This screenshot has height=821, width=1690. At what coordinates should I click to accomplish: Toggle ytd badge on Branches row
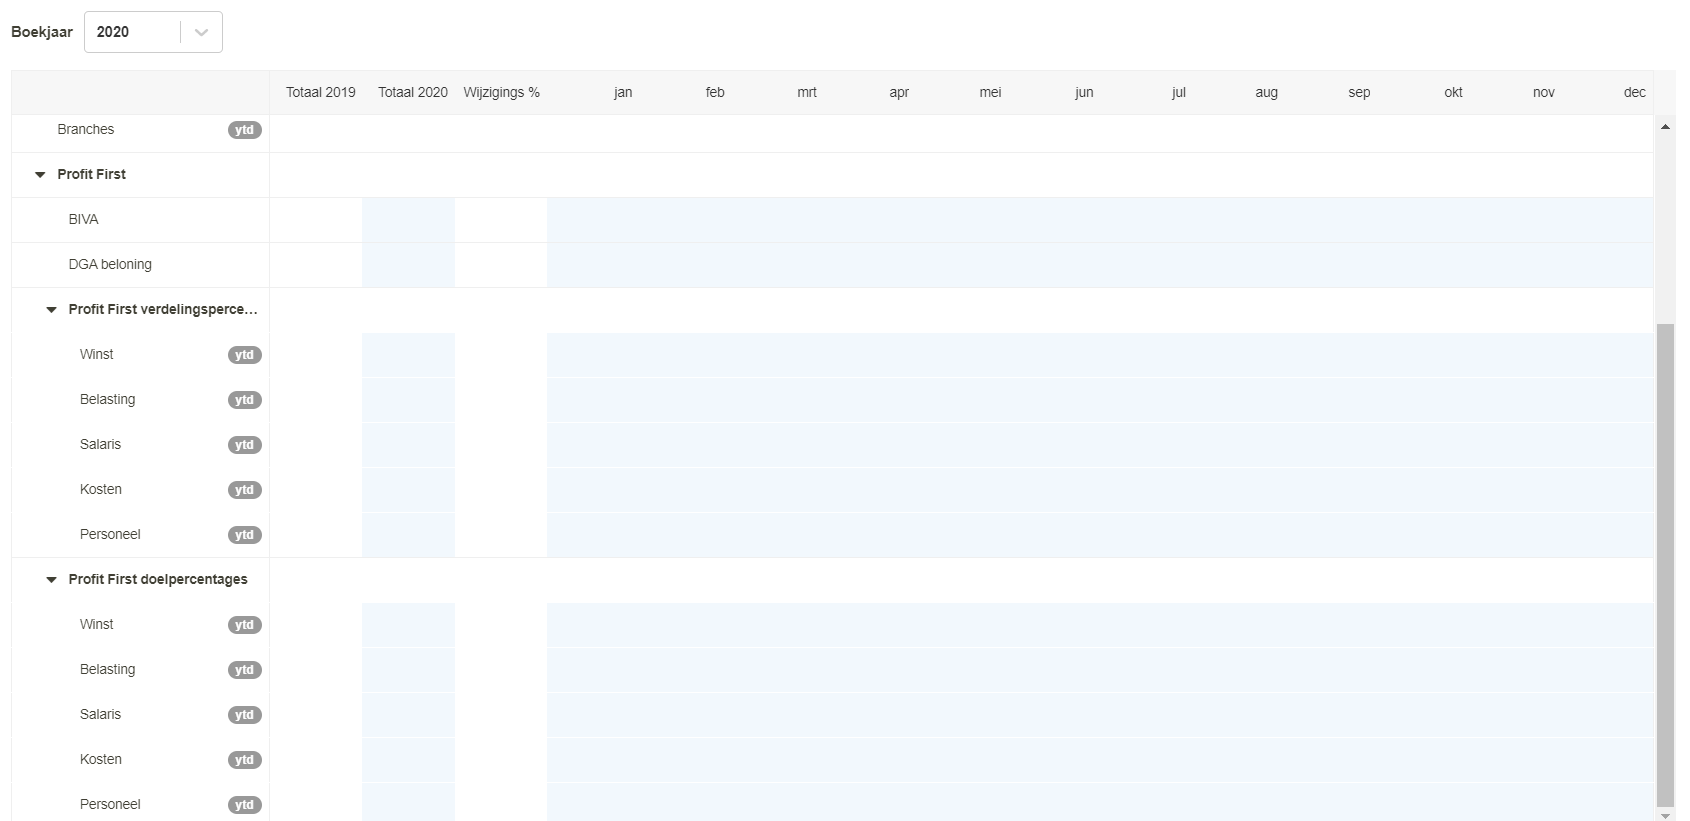point(245,130)
